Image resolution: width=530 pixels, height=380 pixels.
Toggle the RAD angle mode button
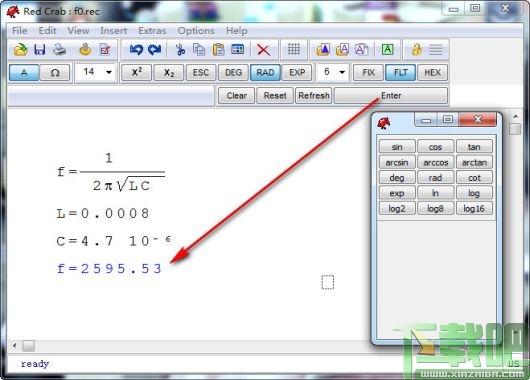click(265, 72)
